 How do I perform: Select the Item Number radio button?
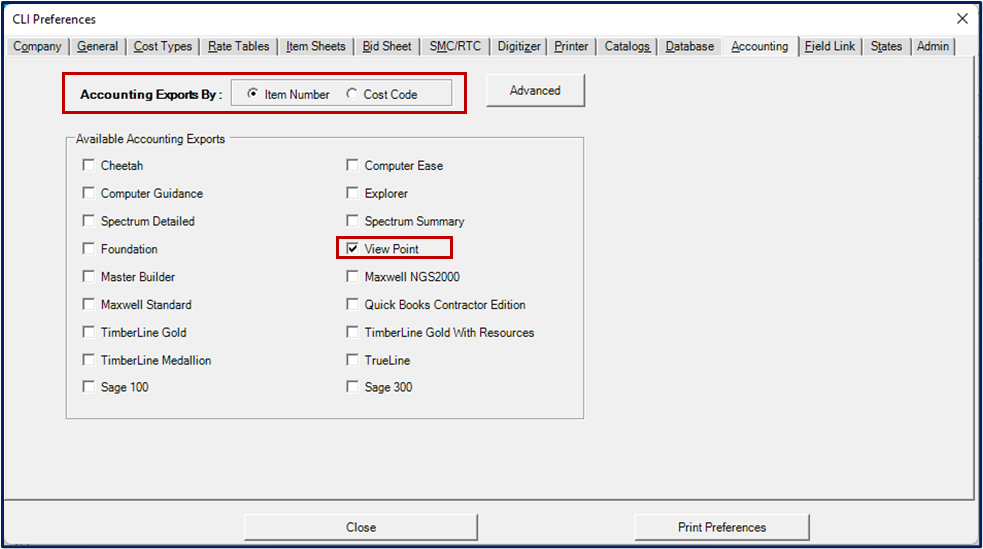click(253, 94)
